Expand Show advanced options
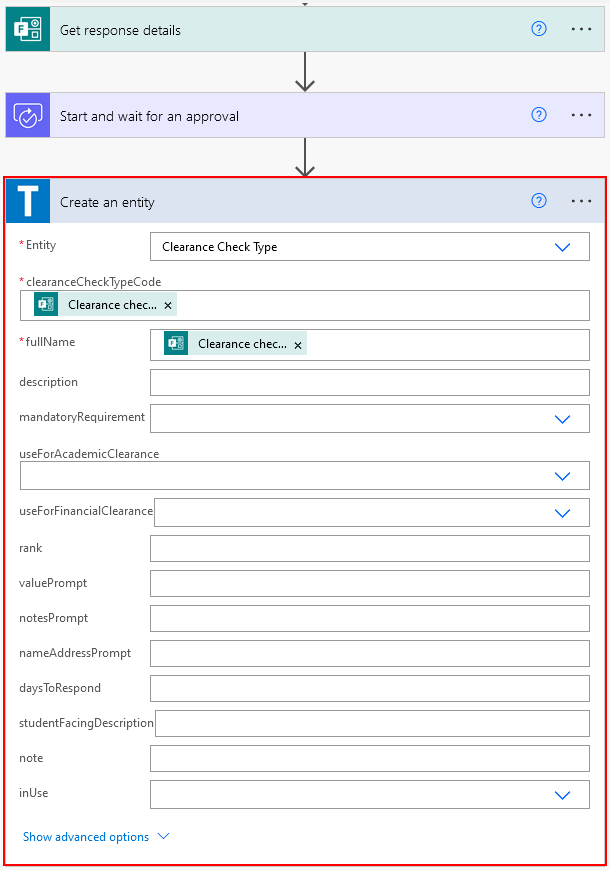Image resolution: width=610 pixels, height=870 pixels. (96, 837)
